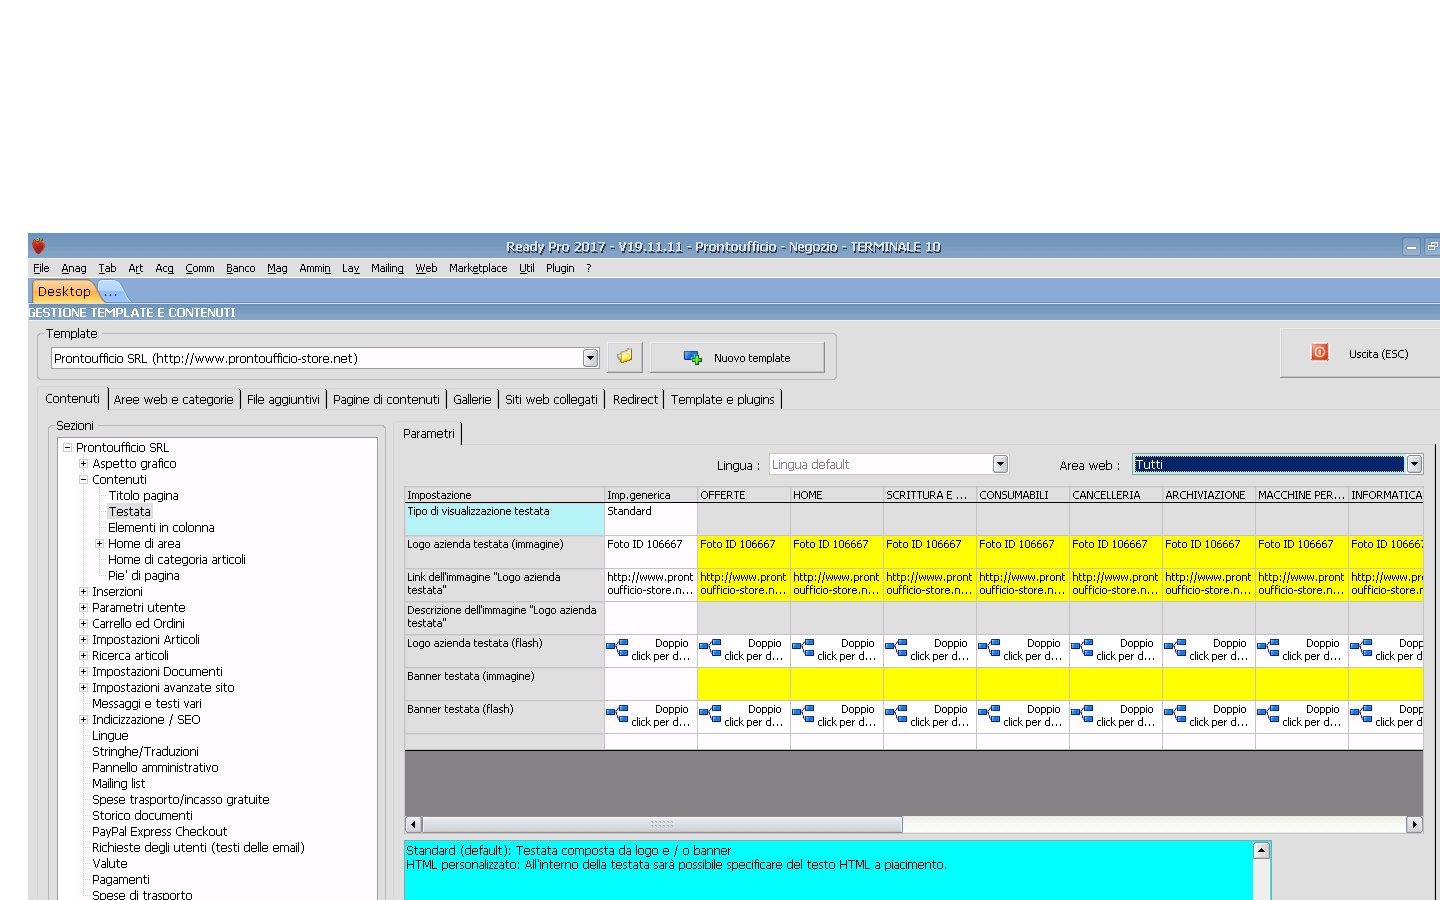Click the grid's horizontal scrollbar right arrow
The image size is (1440, 900).
point(1414,825)
